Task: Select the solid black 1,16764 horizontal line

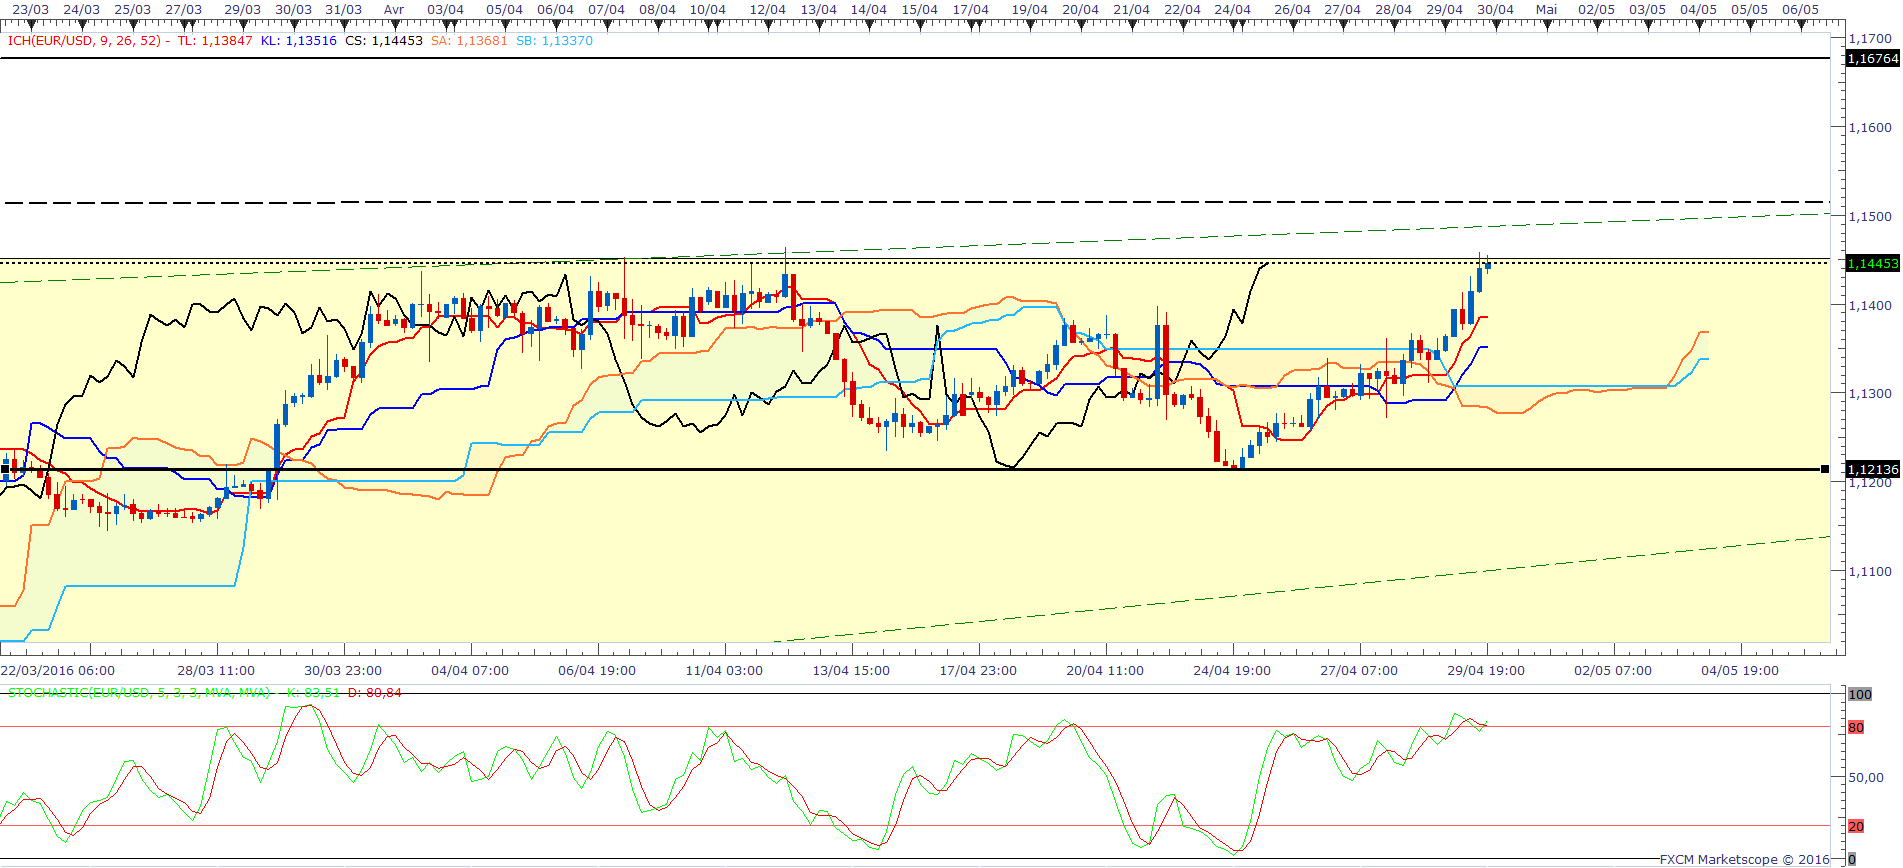Action: 900,59
